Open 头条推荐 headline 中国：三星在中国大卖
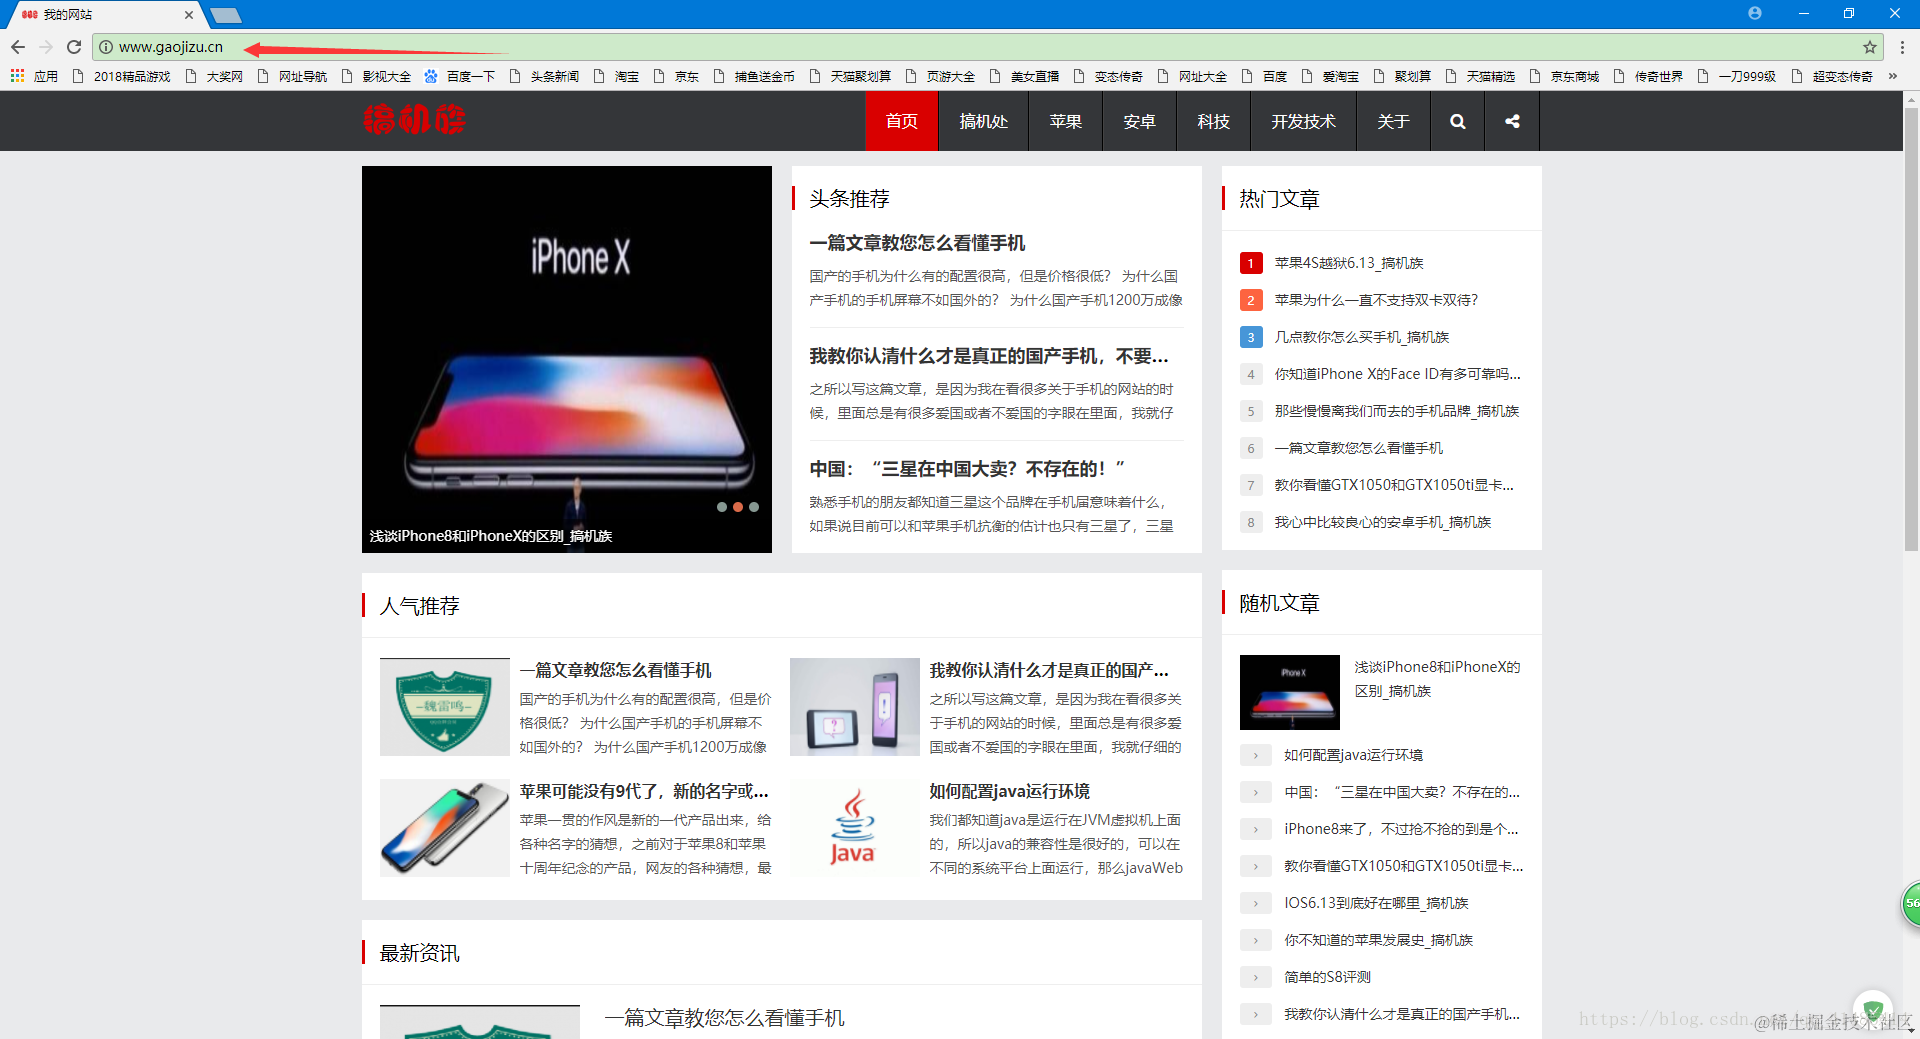The height and width of the screenshot is (1039, 1920). point(967,469)
